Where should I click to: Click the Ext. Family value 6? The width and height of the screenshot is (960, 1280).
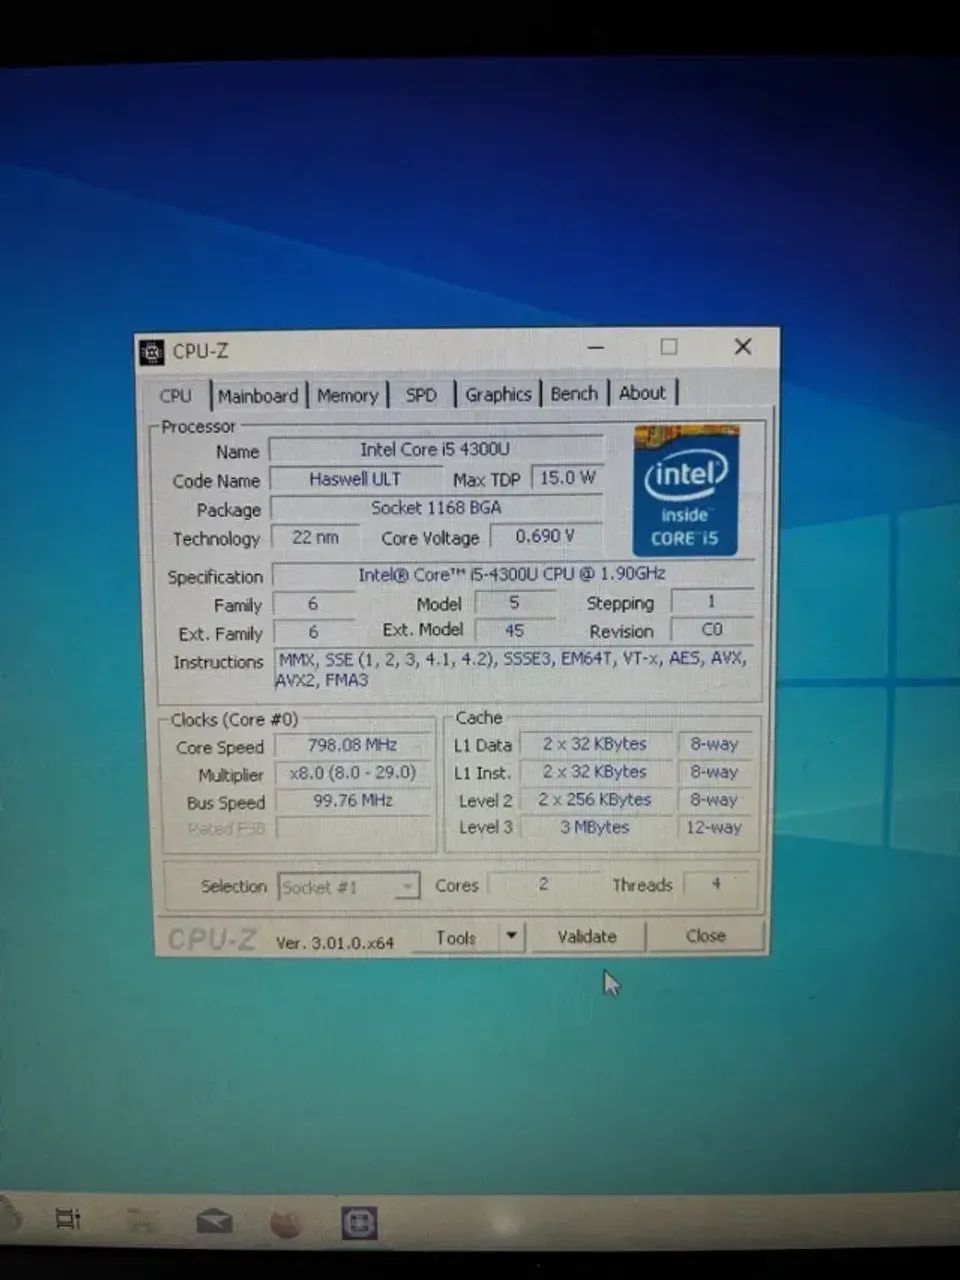pyautogui.click(x=313, y=632)
